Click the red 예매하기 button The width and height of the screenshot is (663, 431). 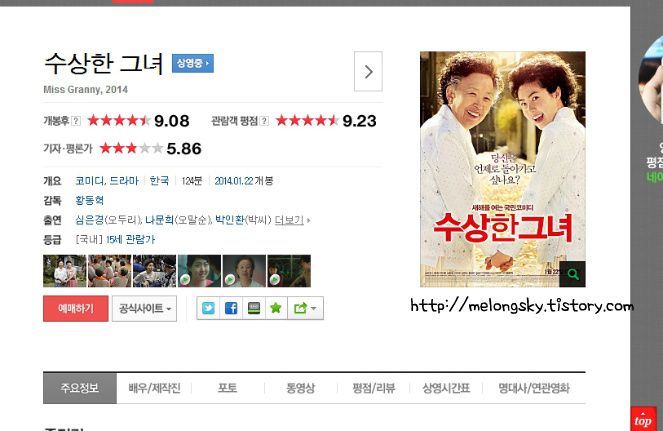[x=76, y=308]
